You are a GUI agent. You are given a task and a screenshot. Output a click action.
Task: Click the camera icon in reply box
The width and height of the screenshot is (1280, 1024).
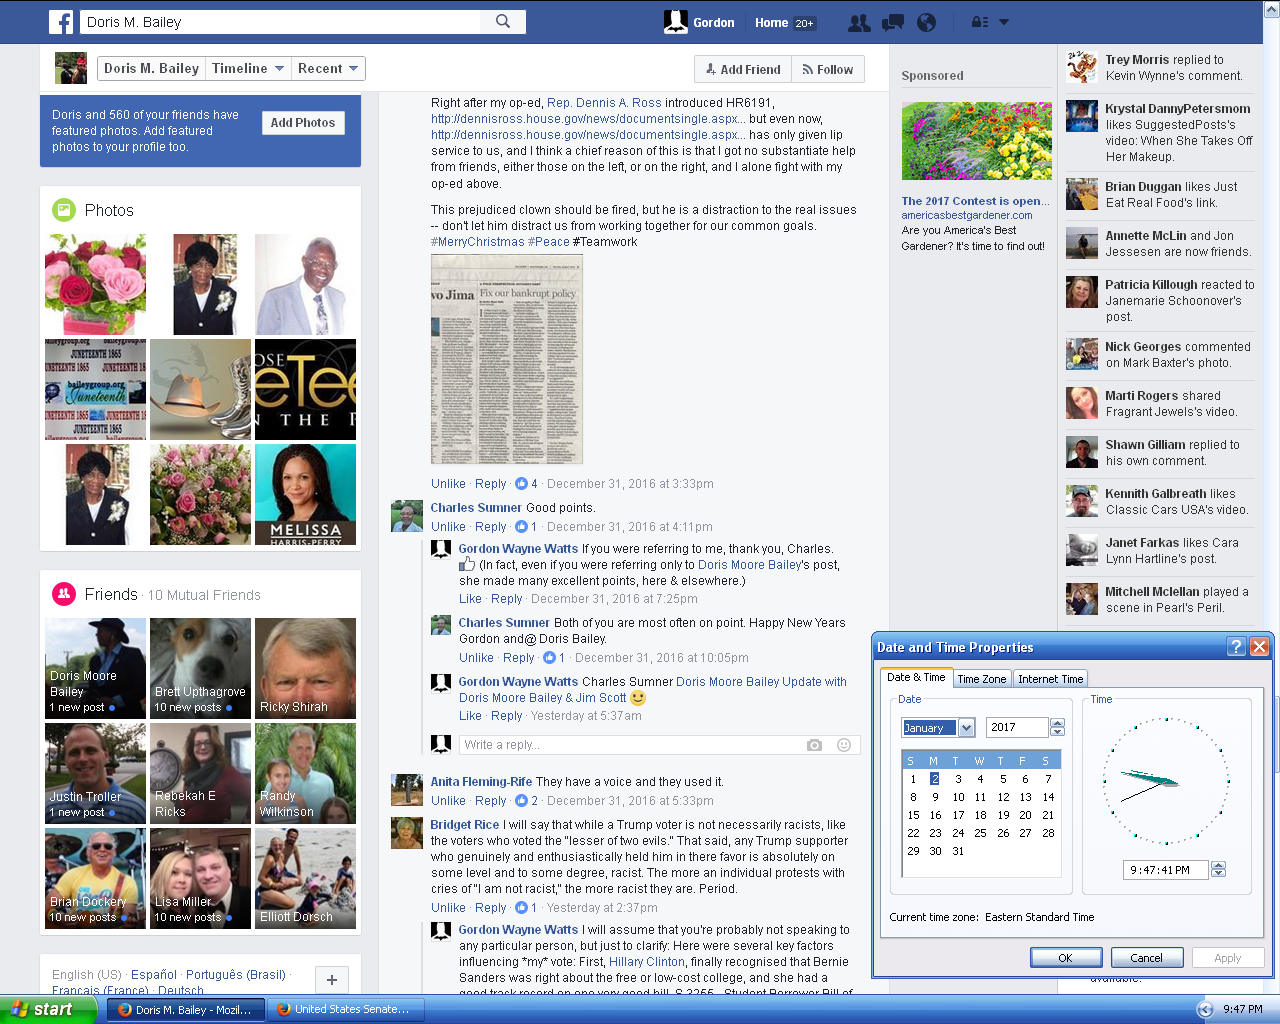(x=814, y=745)
